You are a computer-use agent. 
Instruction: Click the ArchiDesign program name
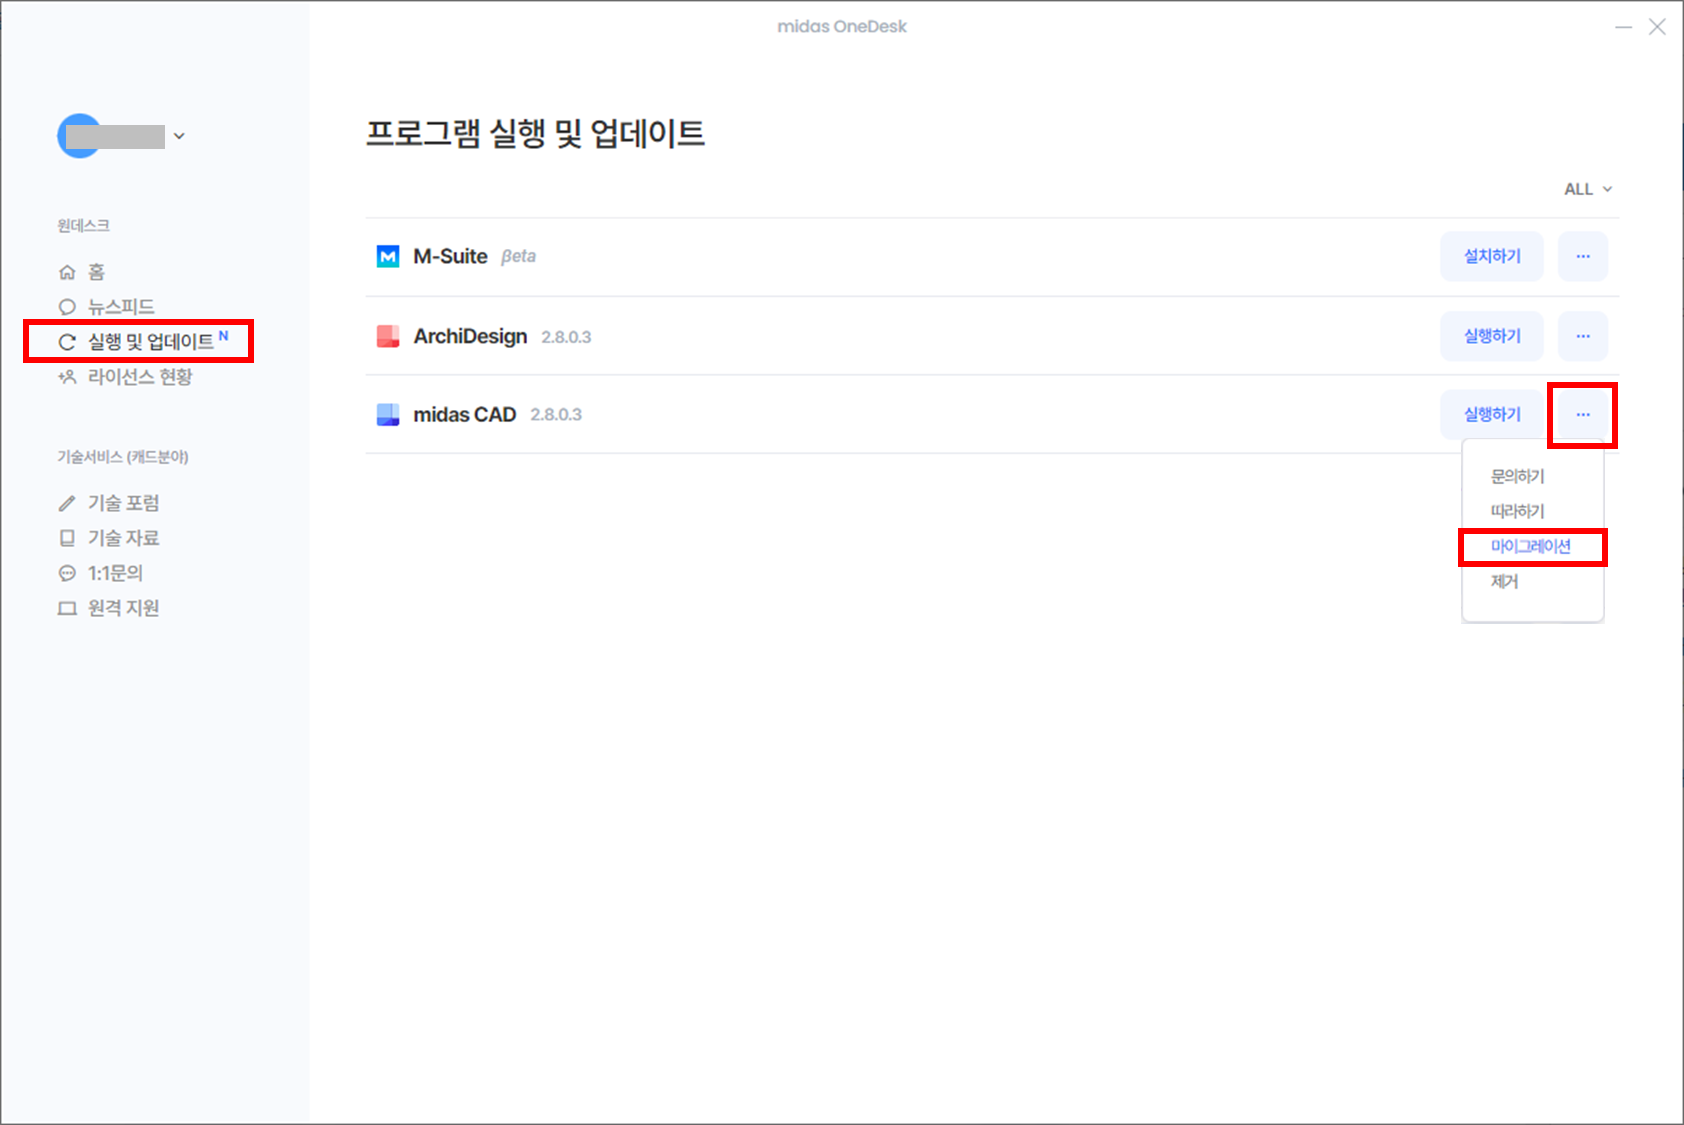coord(470,336)
